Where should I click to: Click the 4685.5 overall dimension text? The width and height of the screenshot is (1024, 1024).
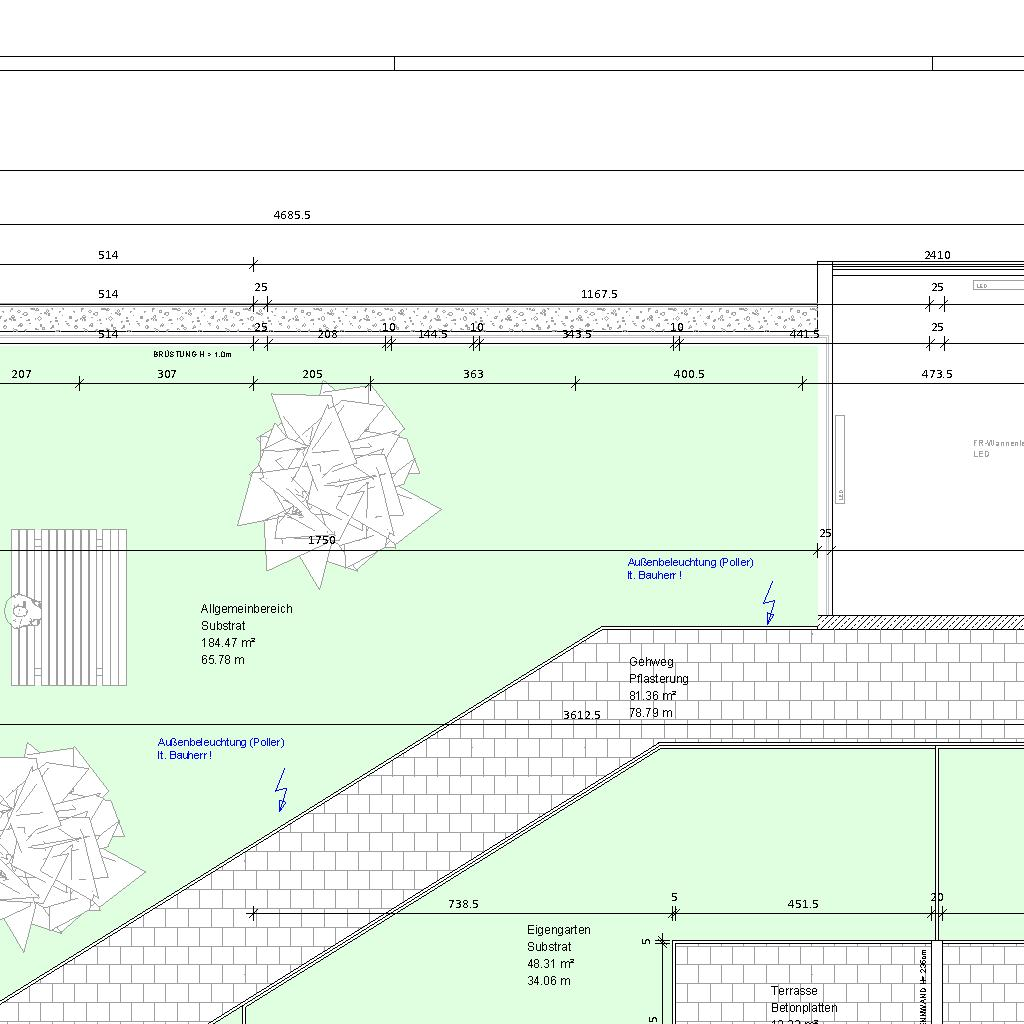coord(292,215)
